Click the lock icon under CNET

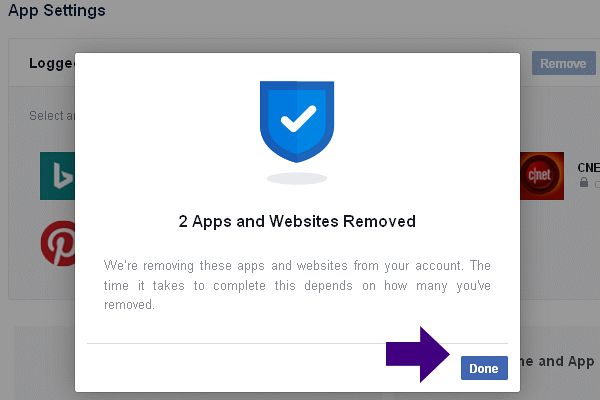[x=584, y=183]
